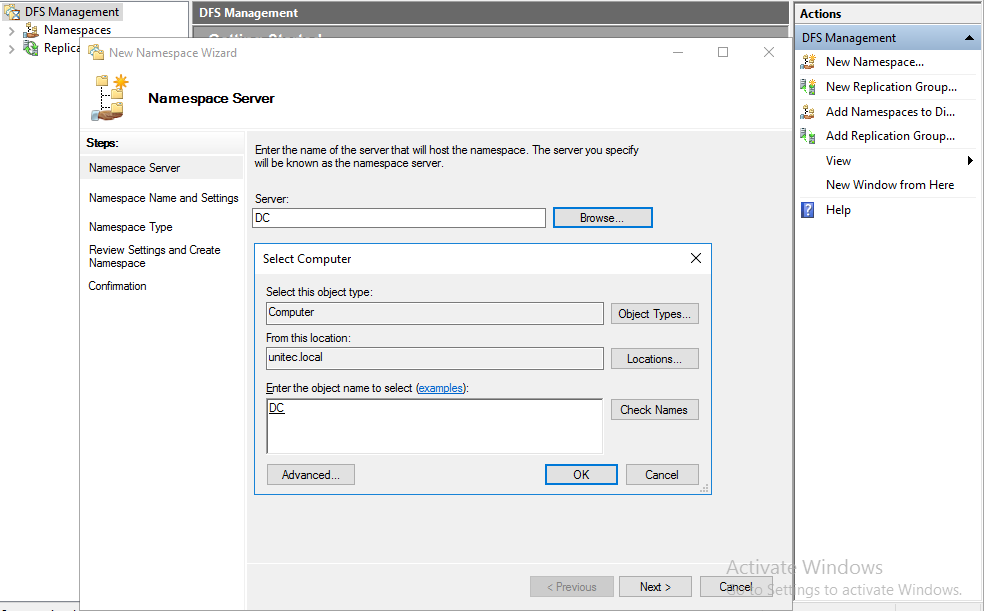
Task: Click the Add Namespaces to Display icon
Action: 808,112
